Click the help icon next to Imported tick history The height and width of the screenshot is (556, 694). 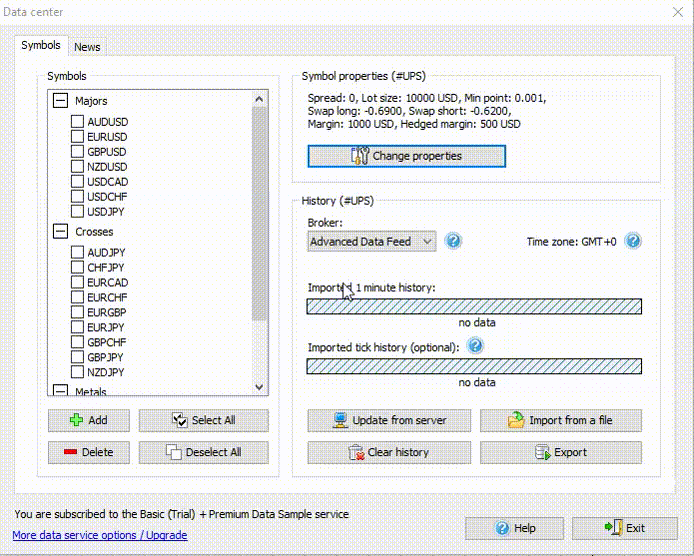point(475,346)
